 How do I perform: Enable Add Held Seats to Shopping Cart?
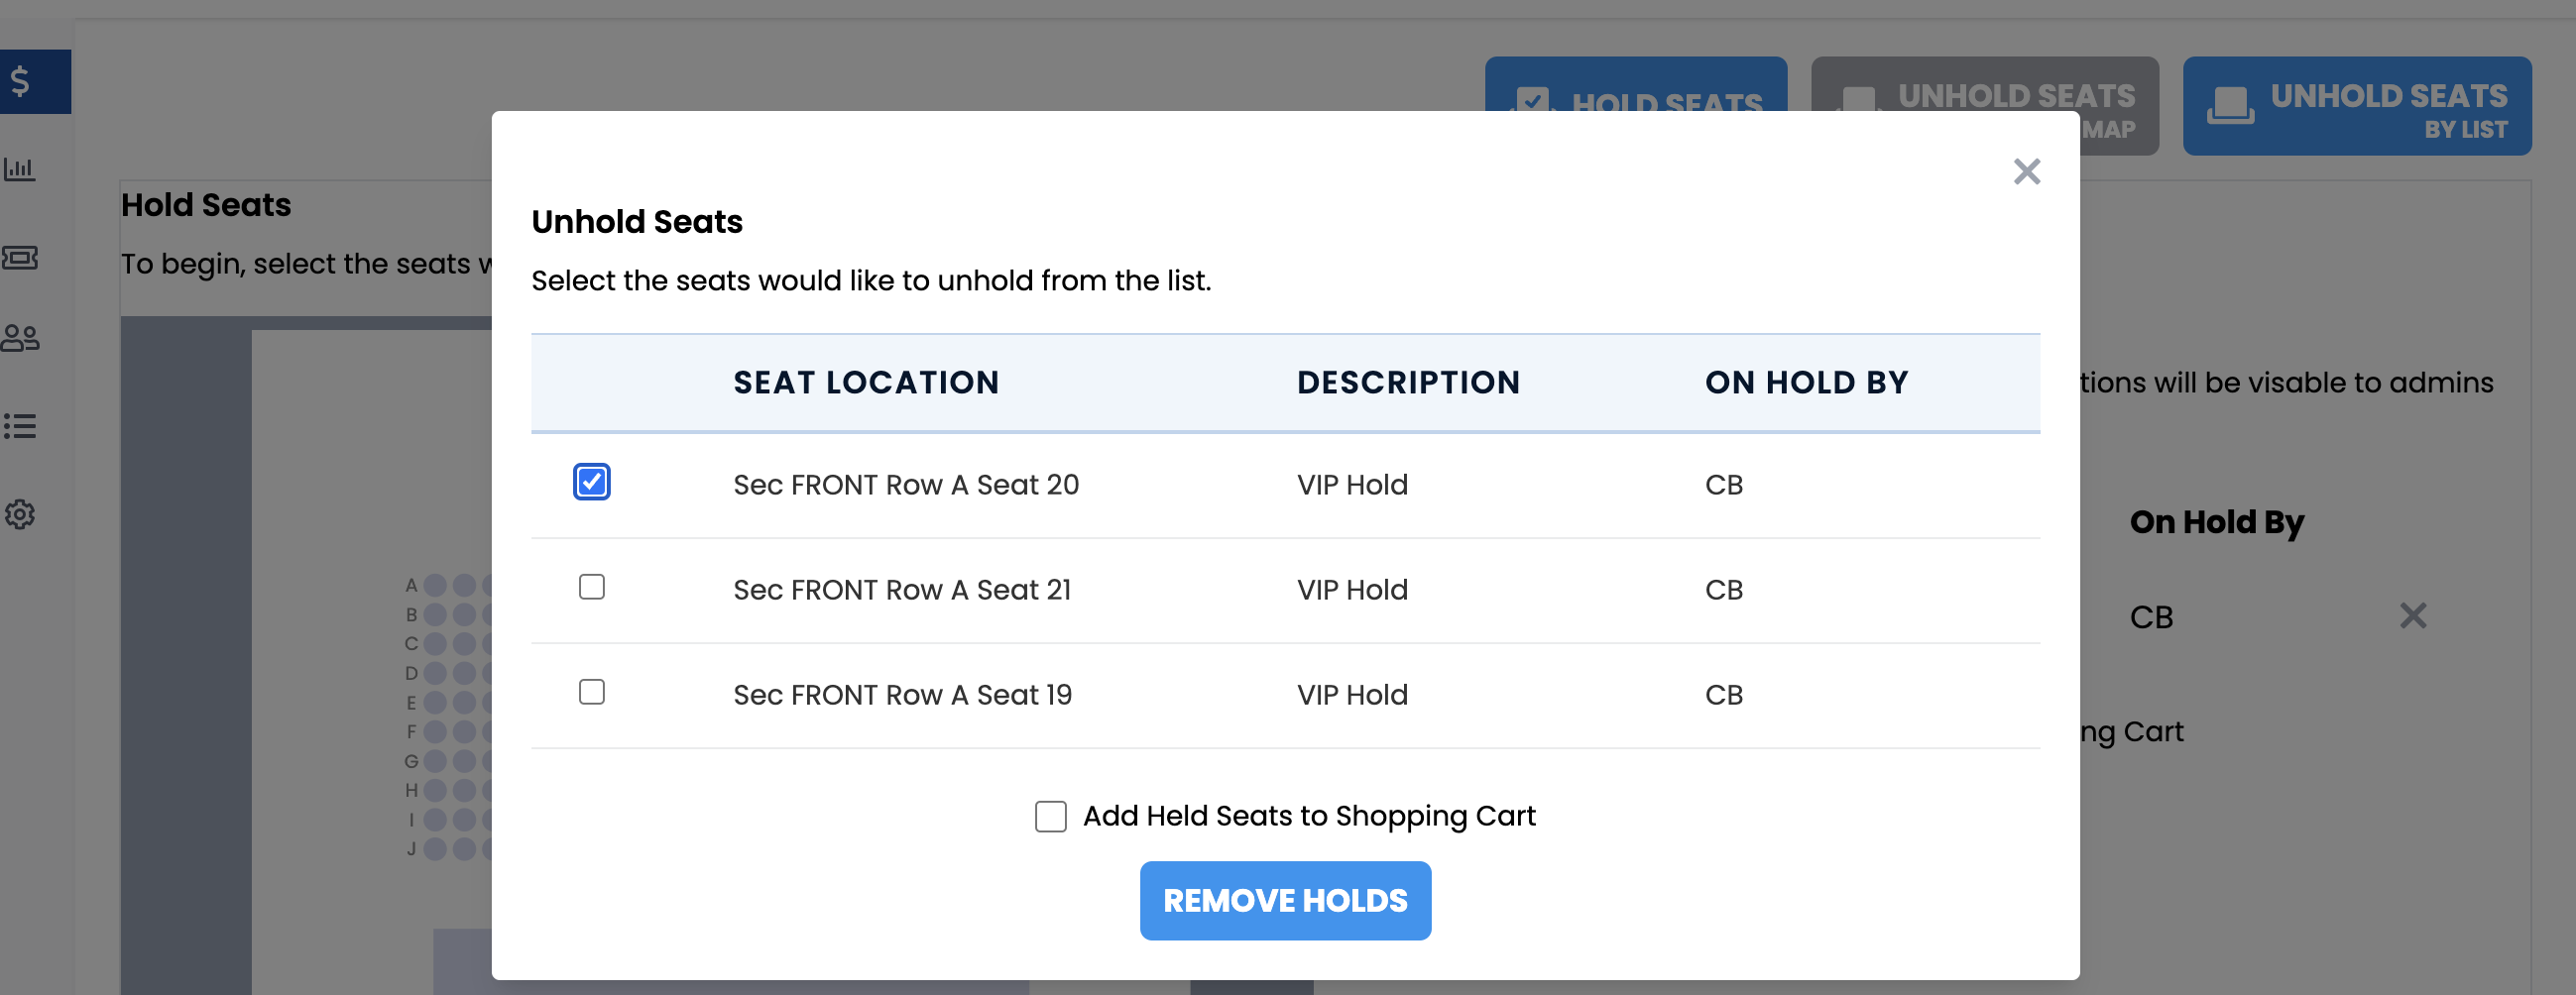[1050, 816]
